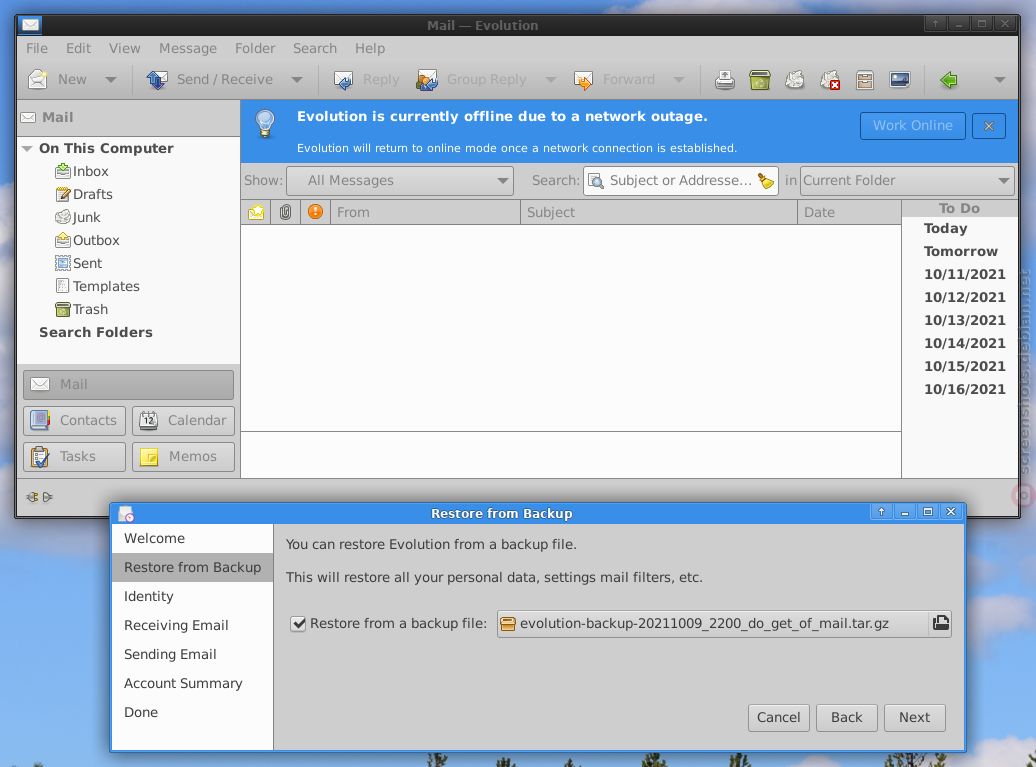Viewport: 1036px width, 767px height.
Task: Click the backup file chooser field
Action: point(723,624)
